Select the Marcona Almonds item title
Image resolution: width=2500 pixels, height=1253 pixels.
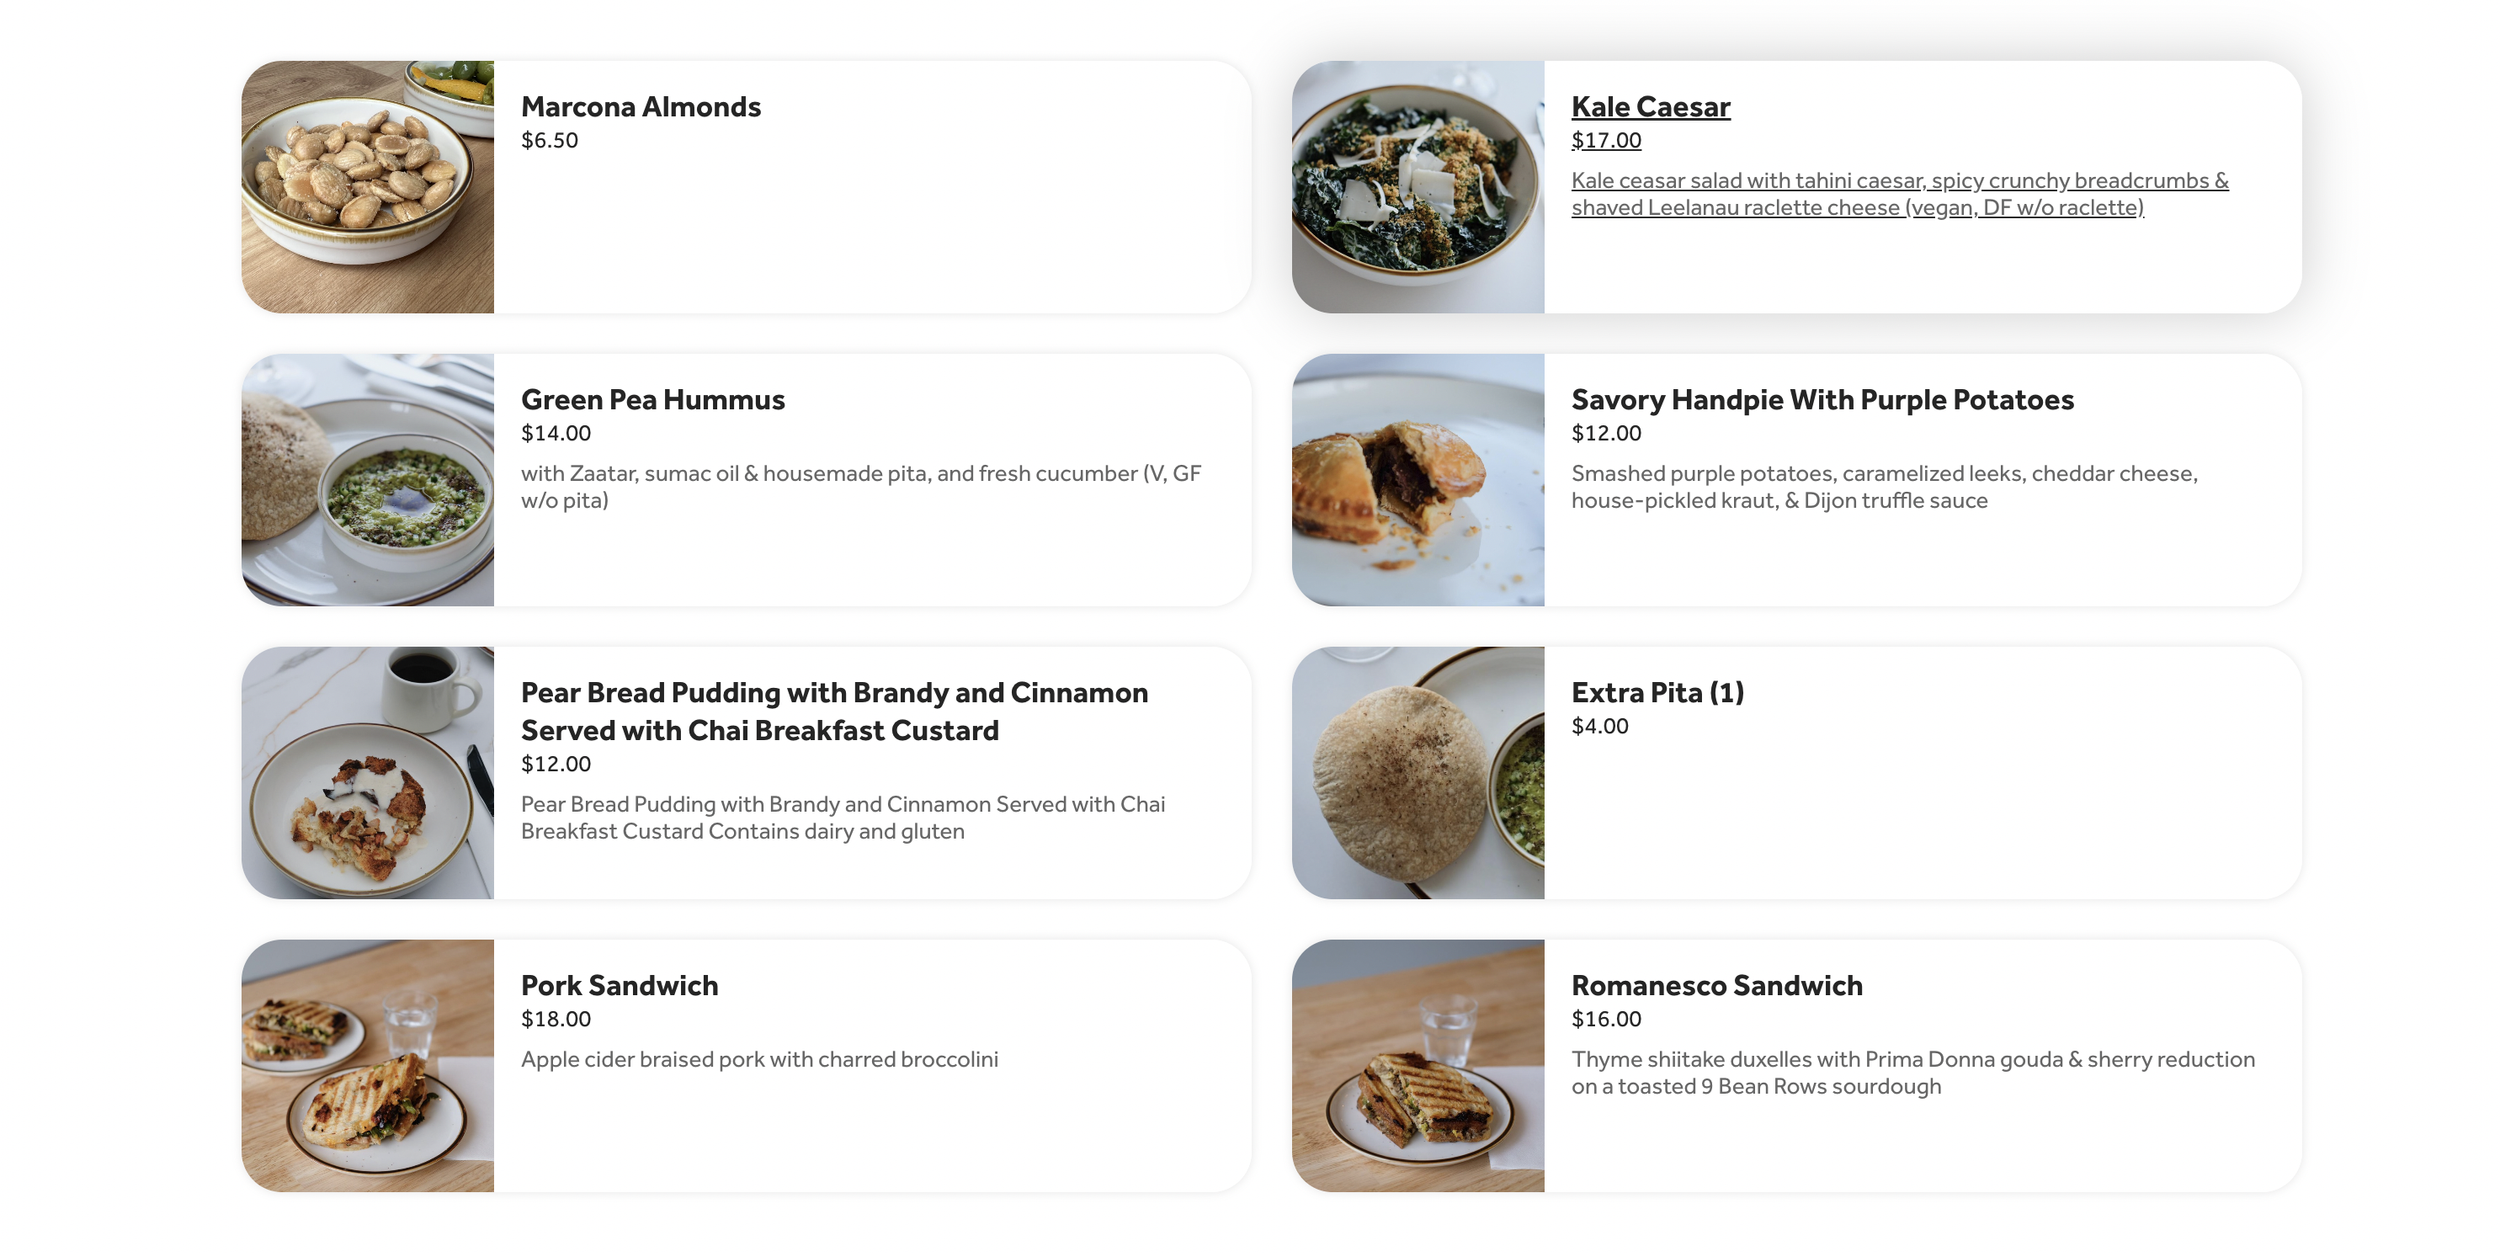[x=641, y=107]
